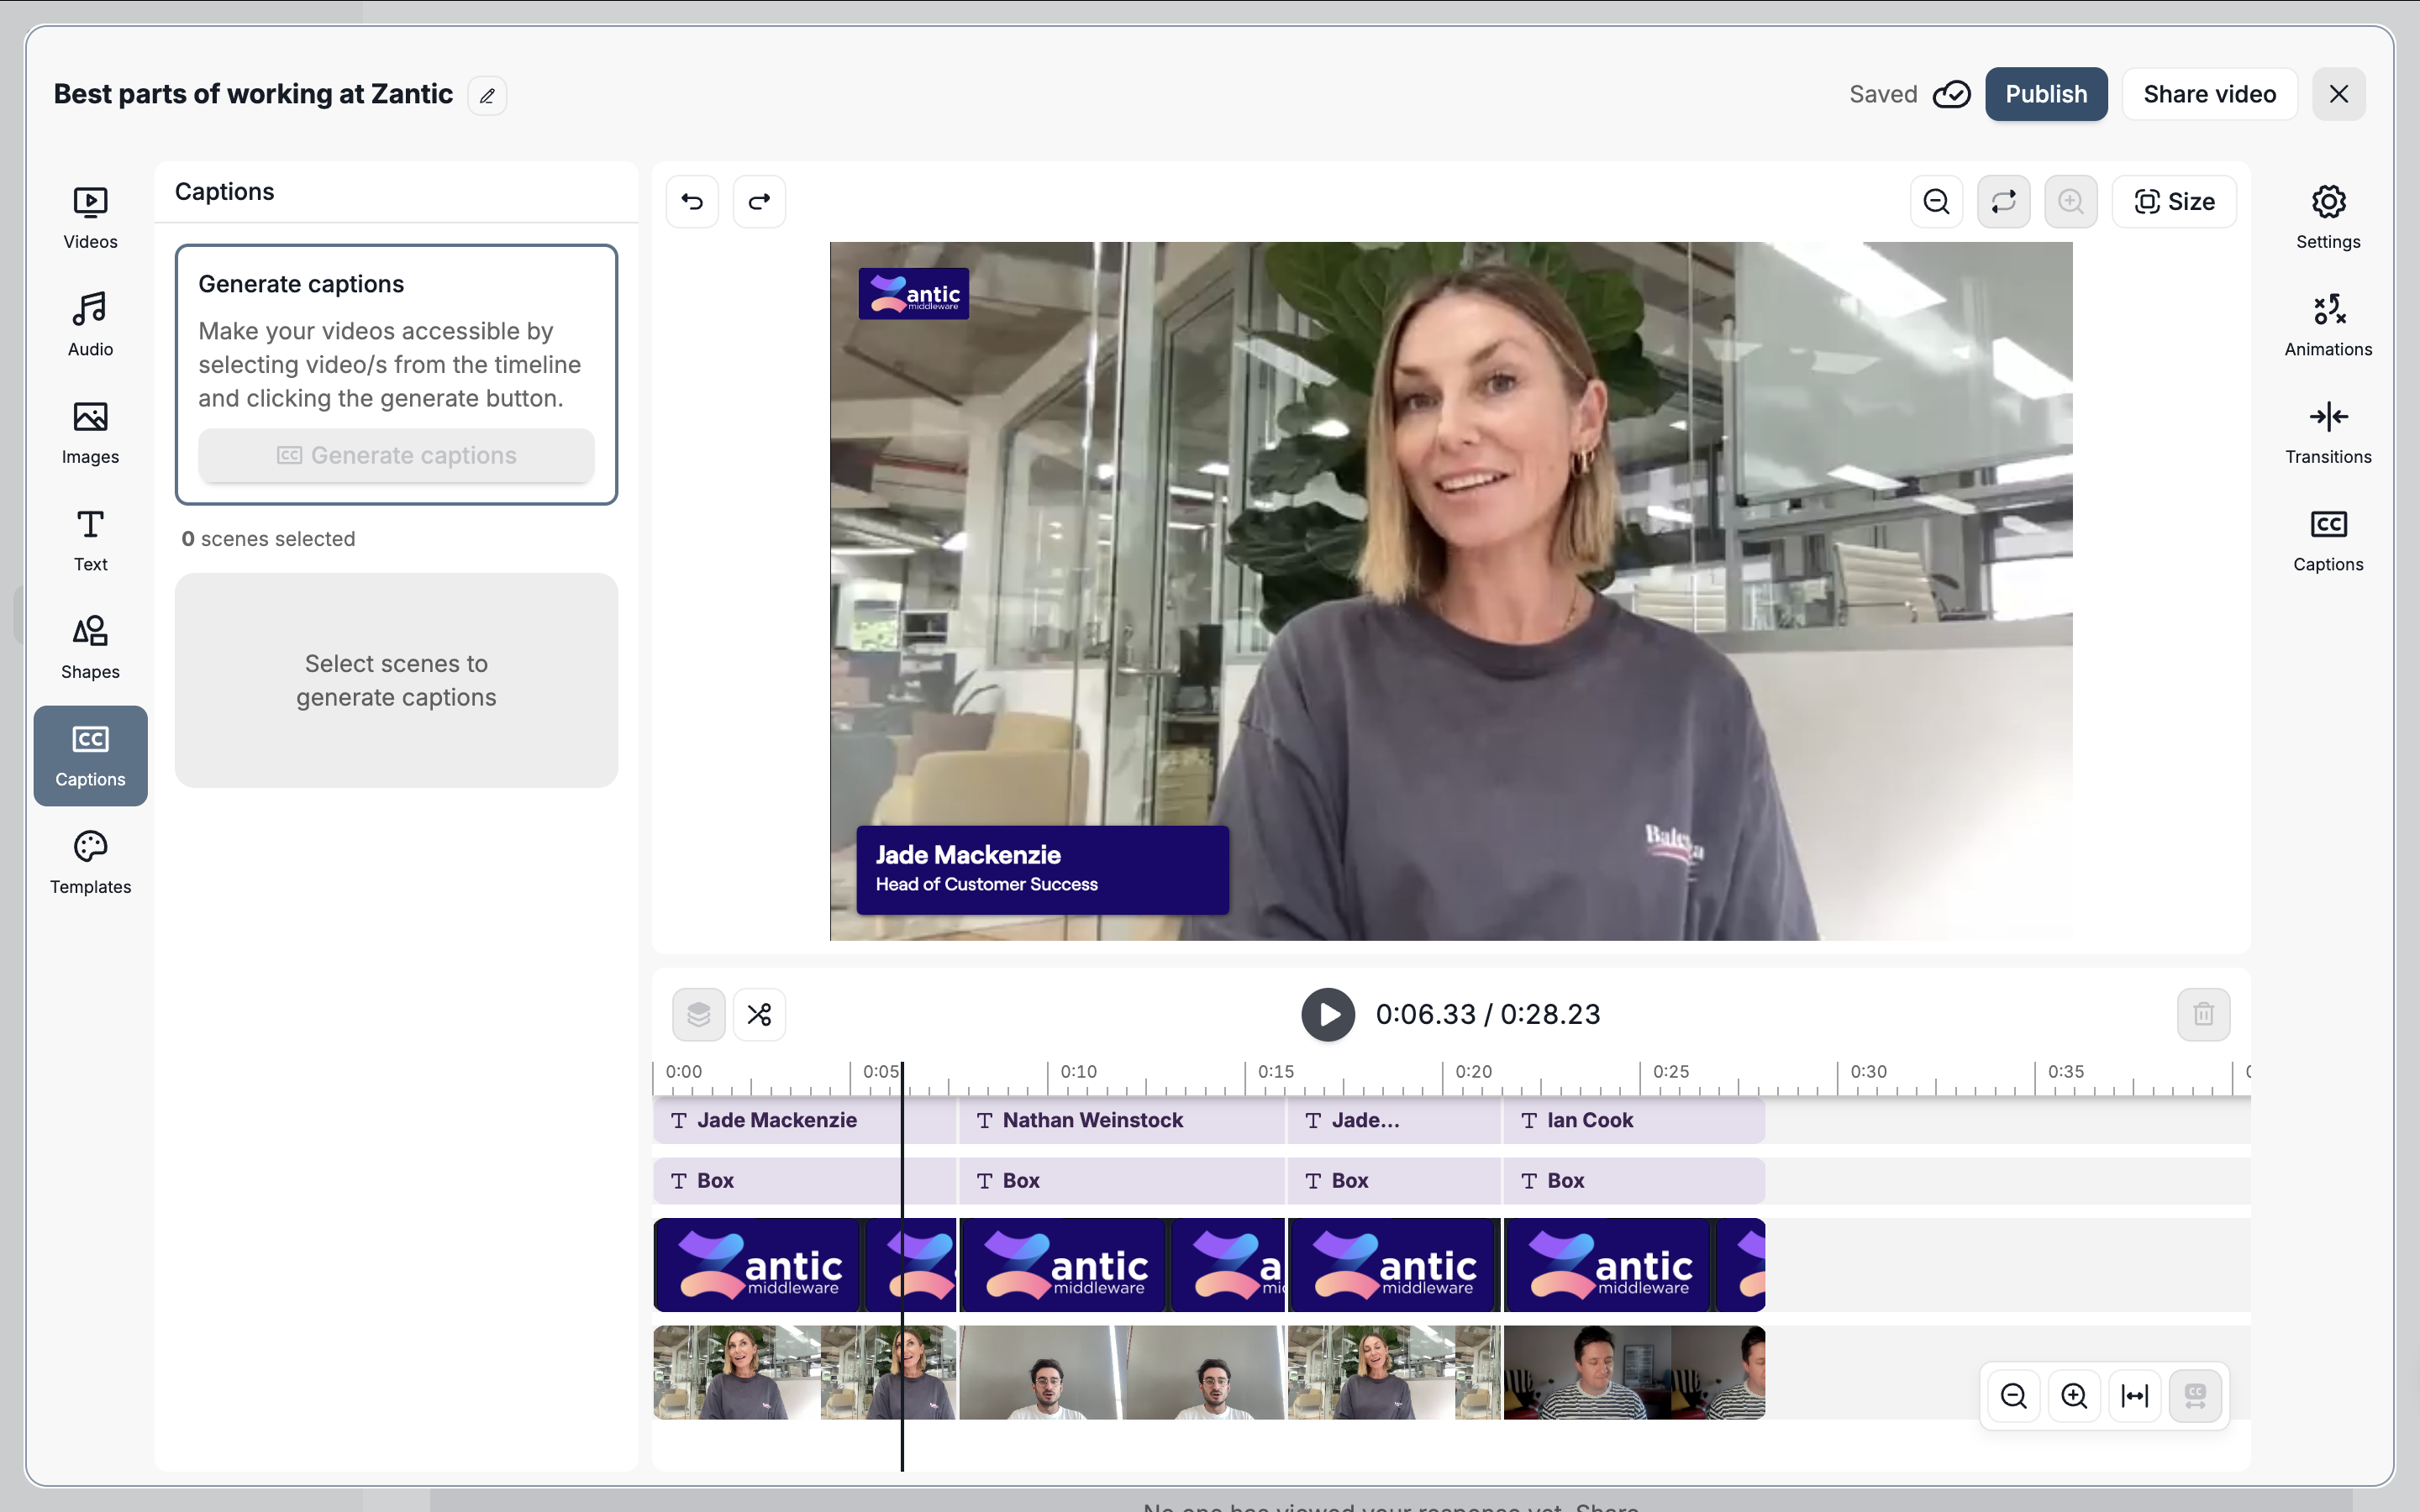Open the Audio panel in sidebar
2420x1512 pixels.
[90, 324]
